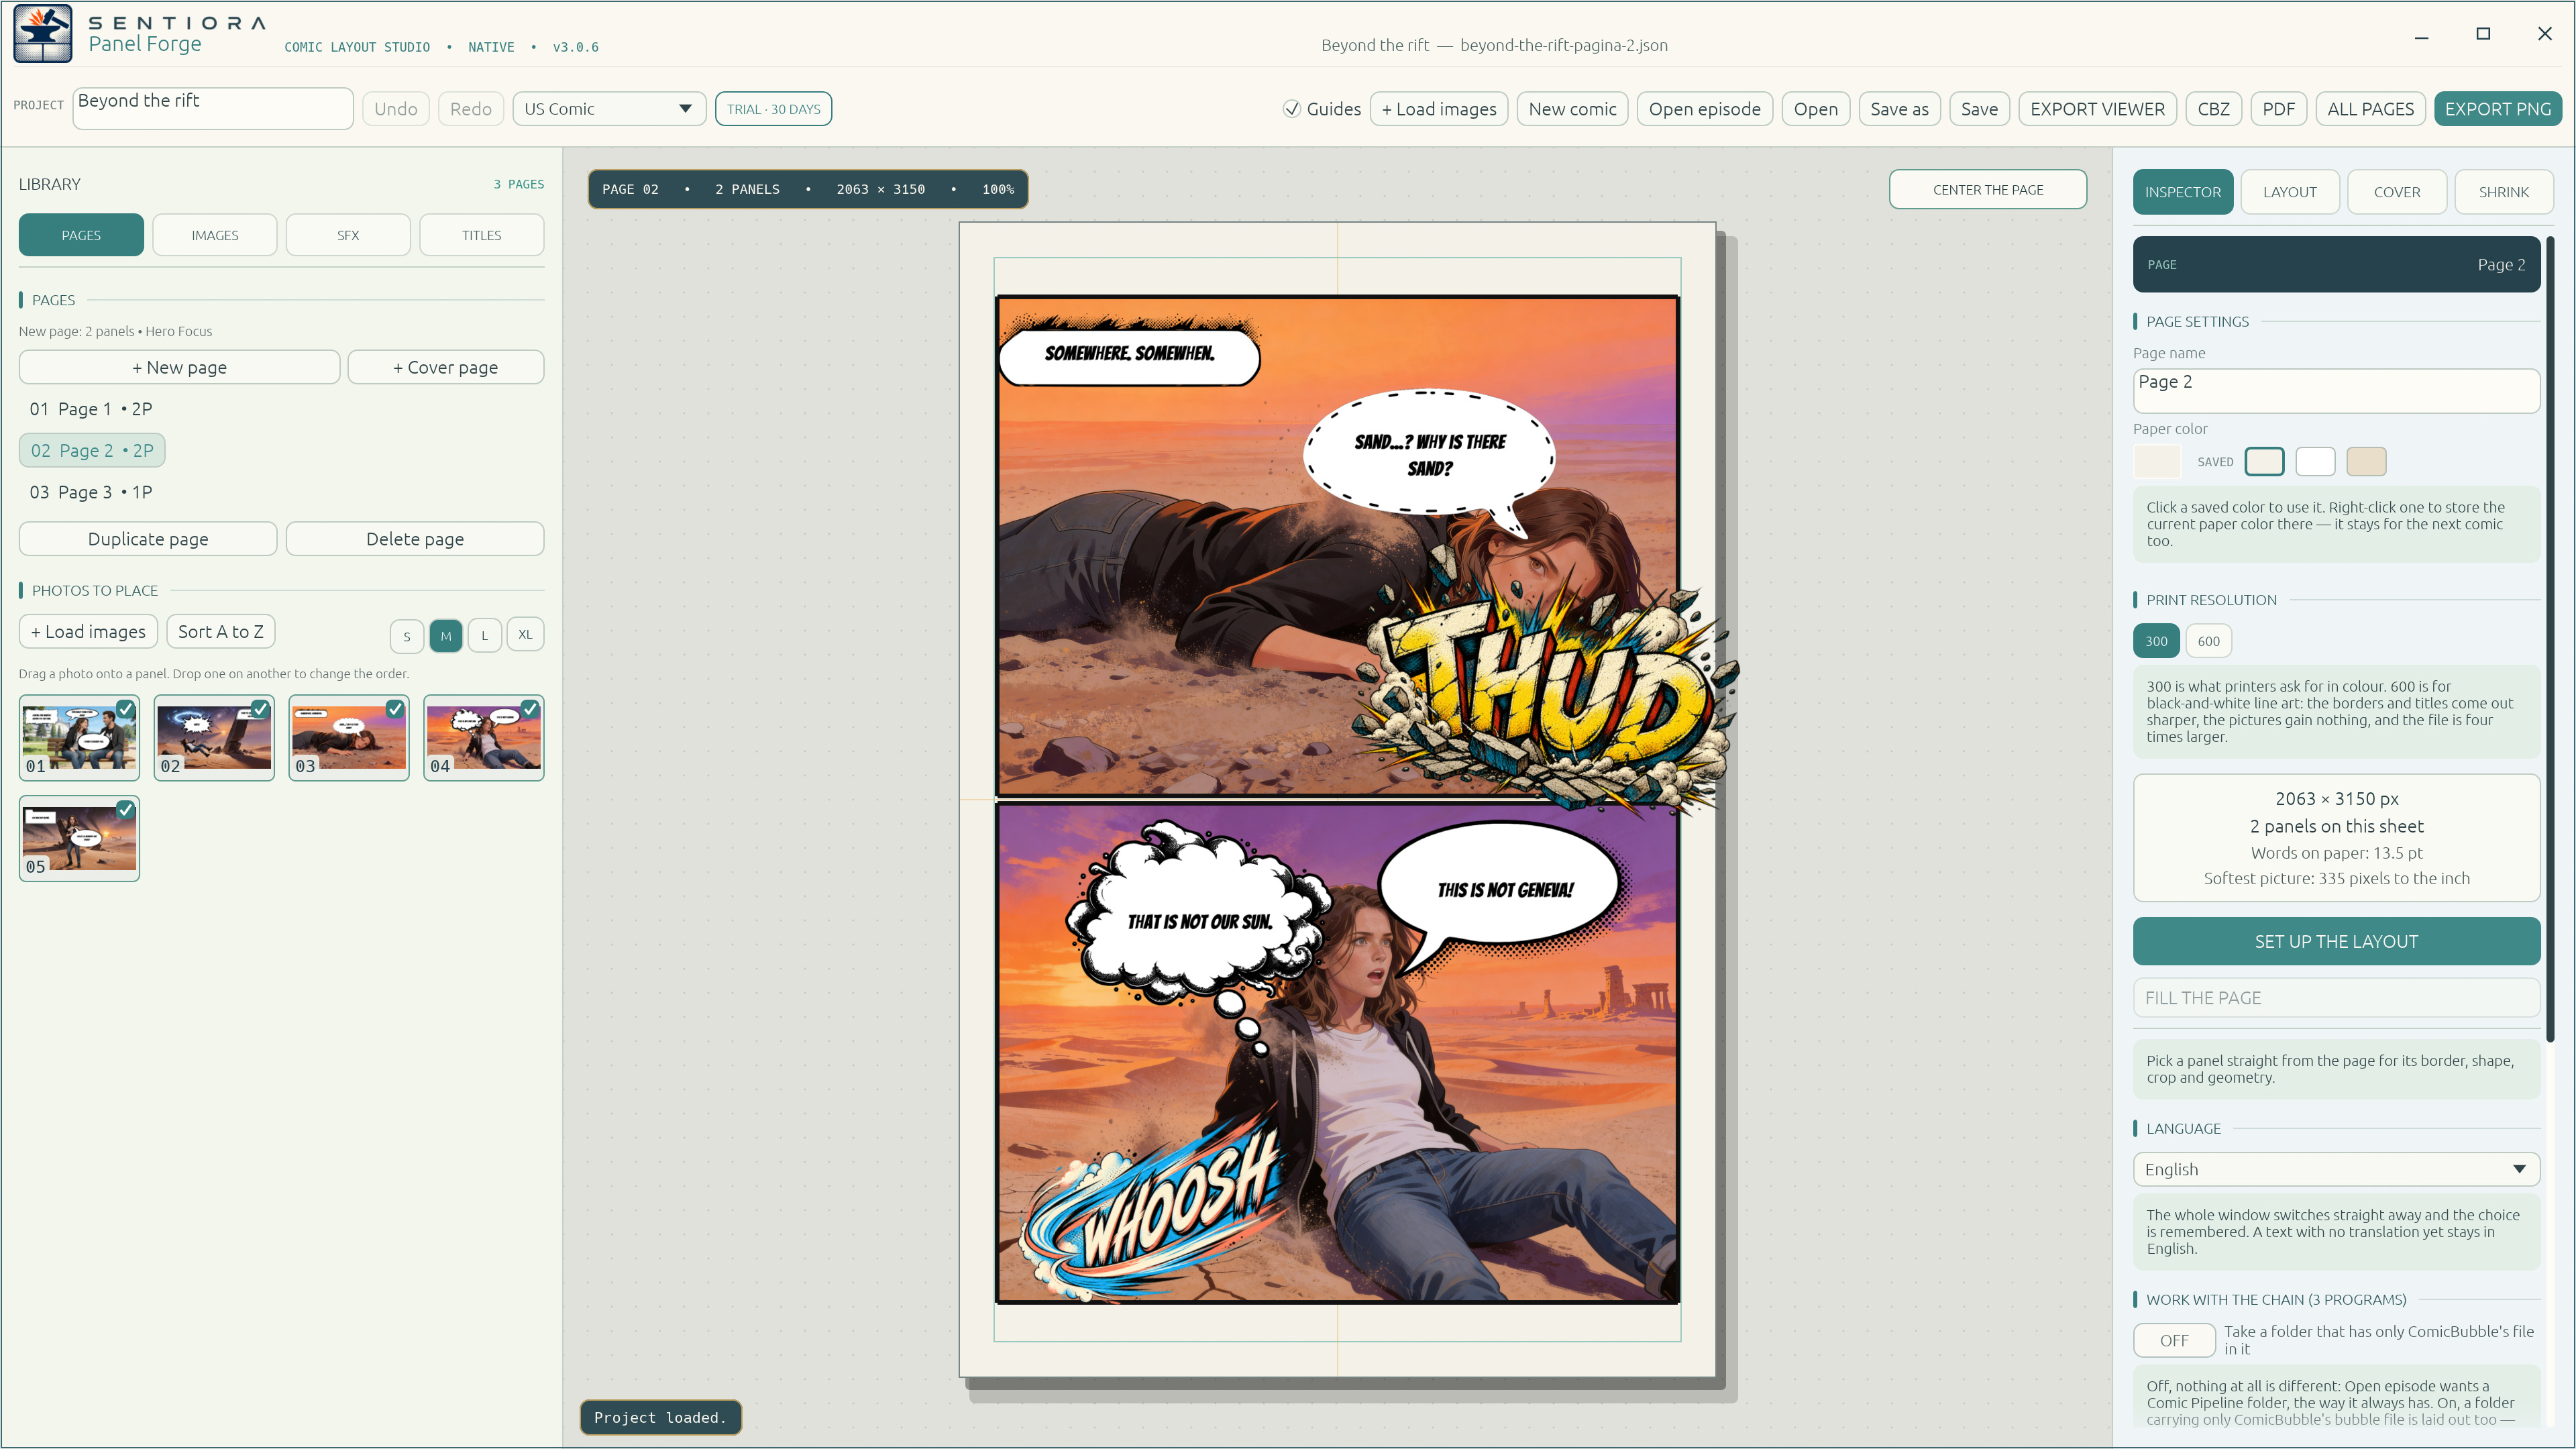Click Sort A to Z button

pos(221,632)
